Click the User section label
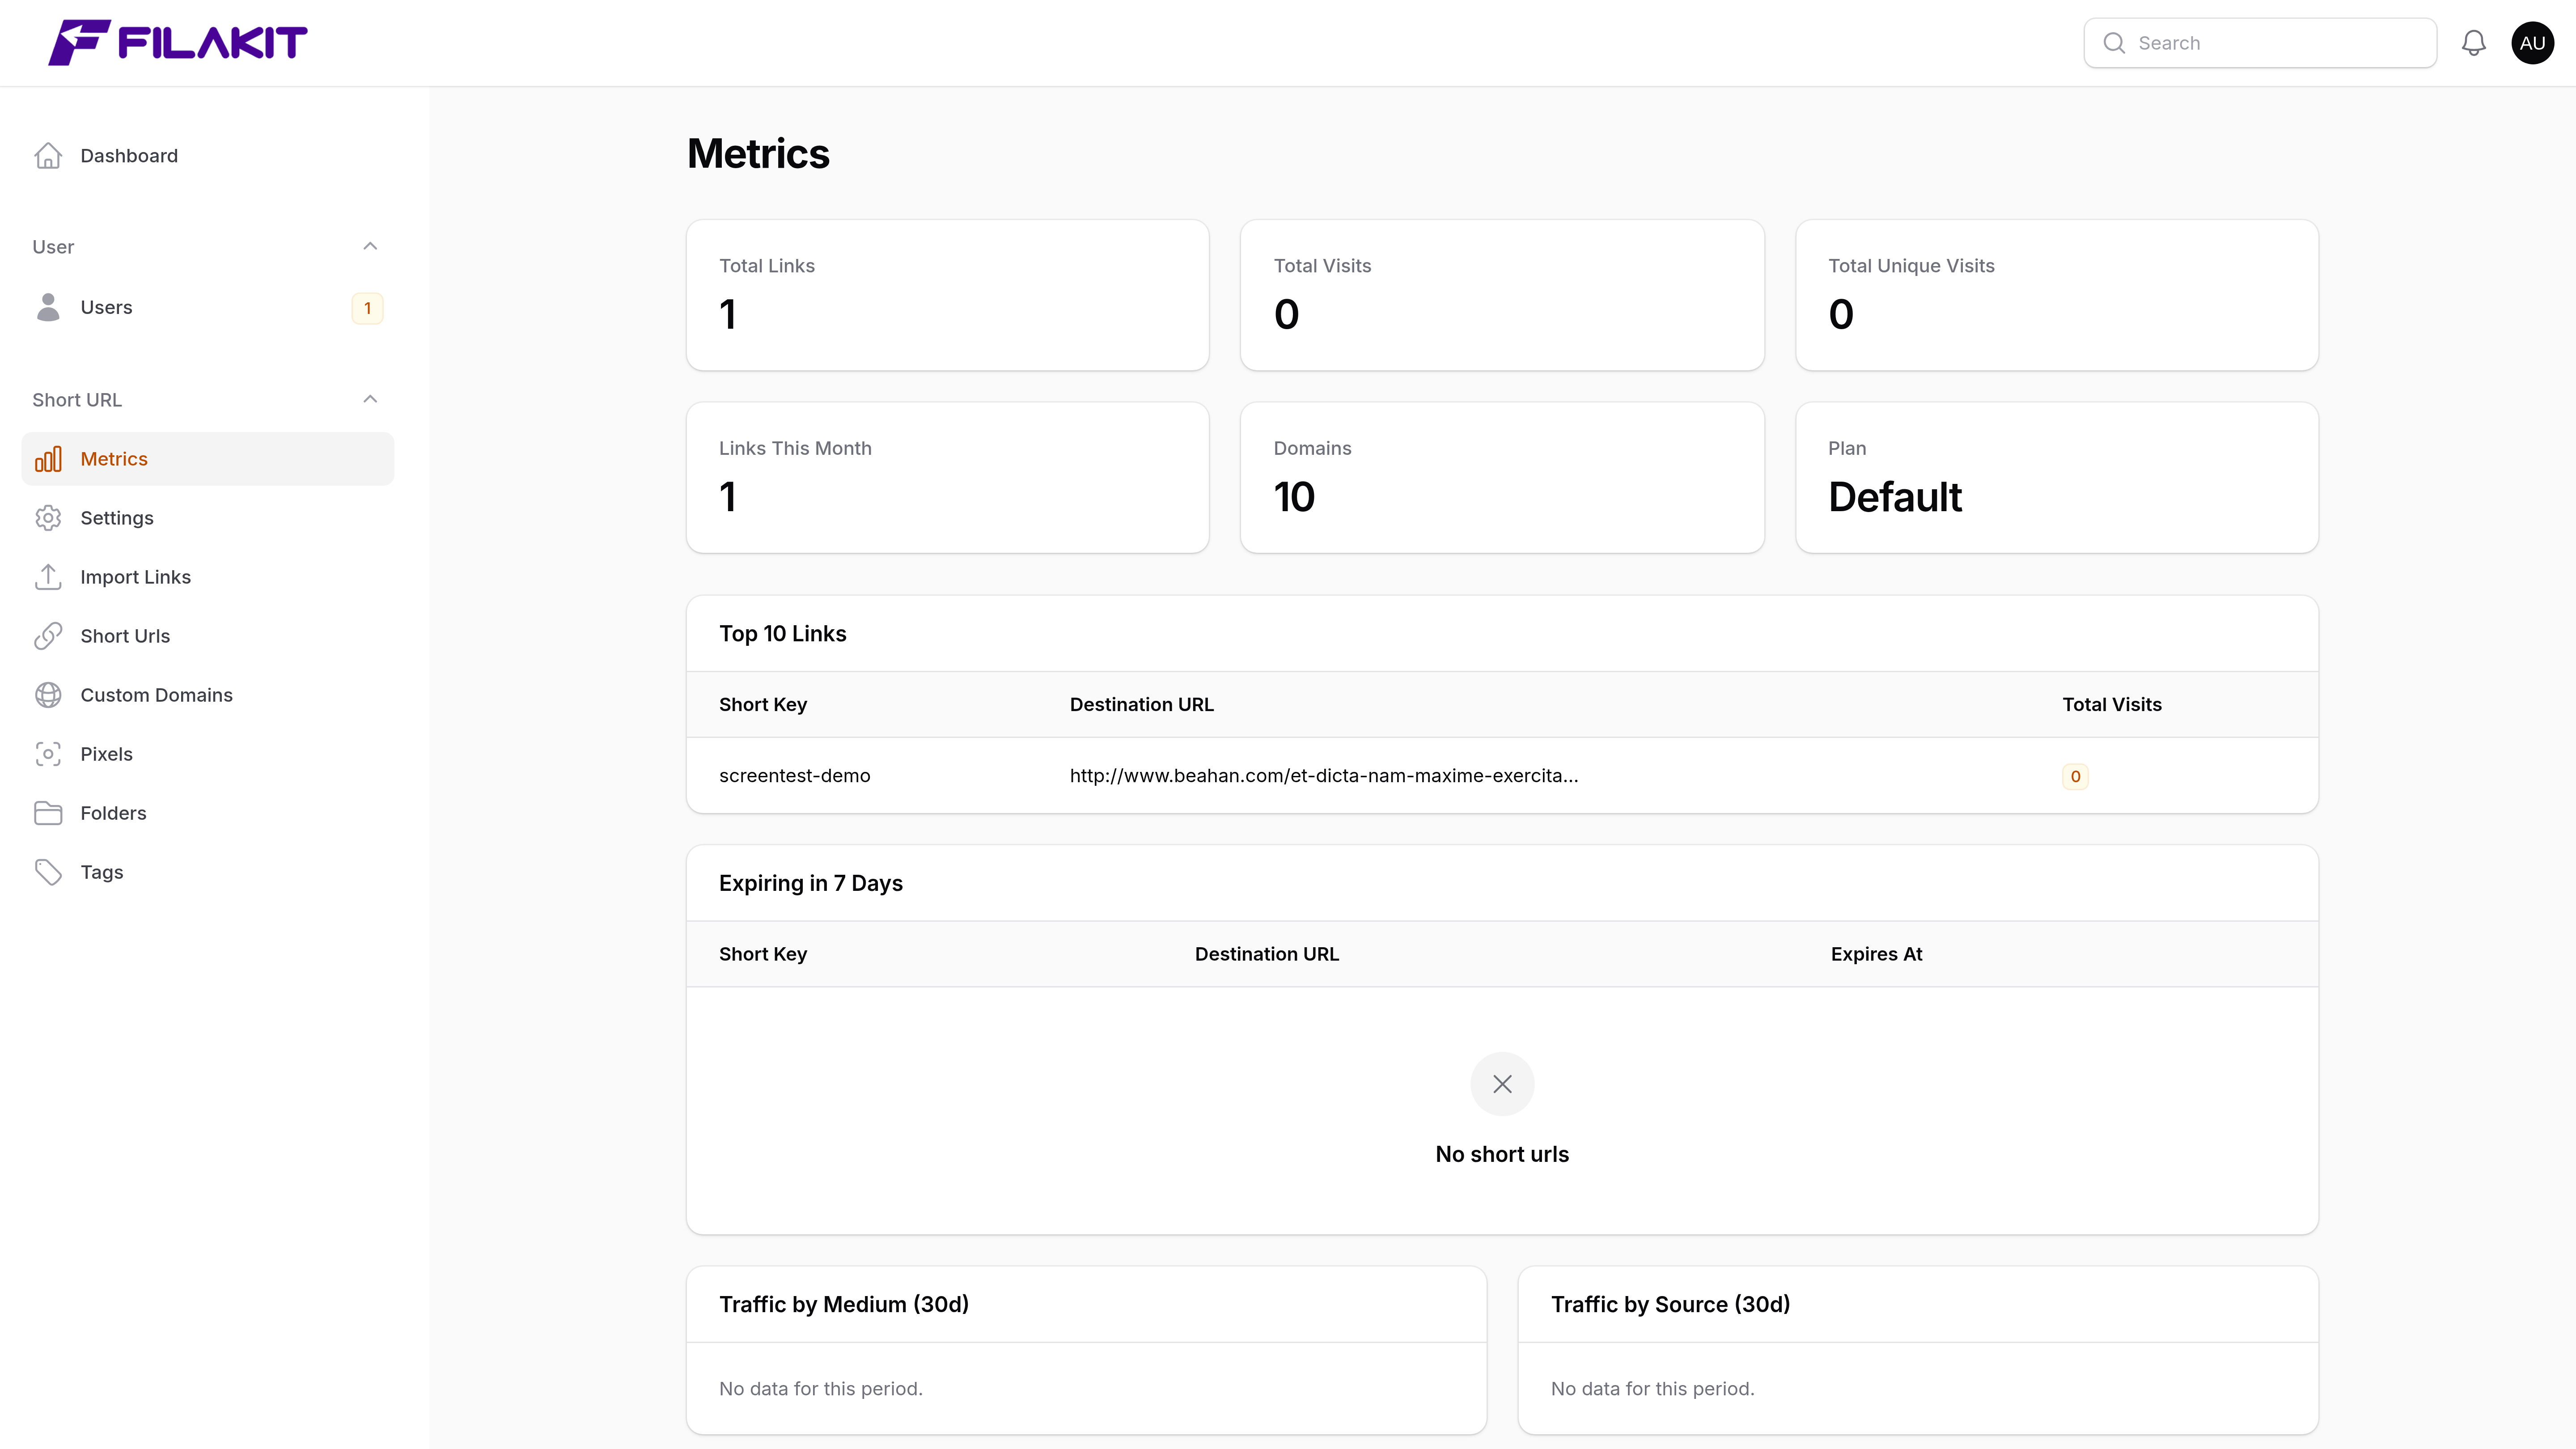The image size is (2576, 1449). pos(53,247)
